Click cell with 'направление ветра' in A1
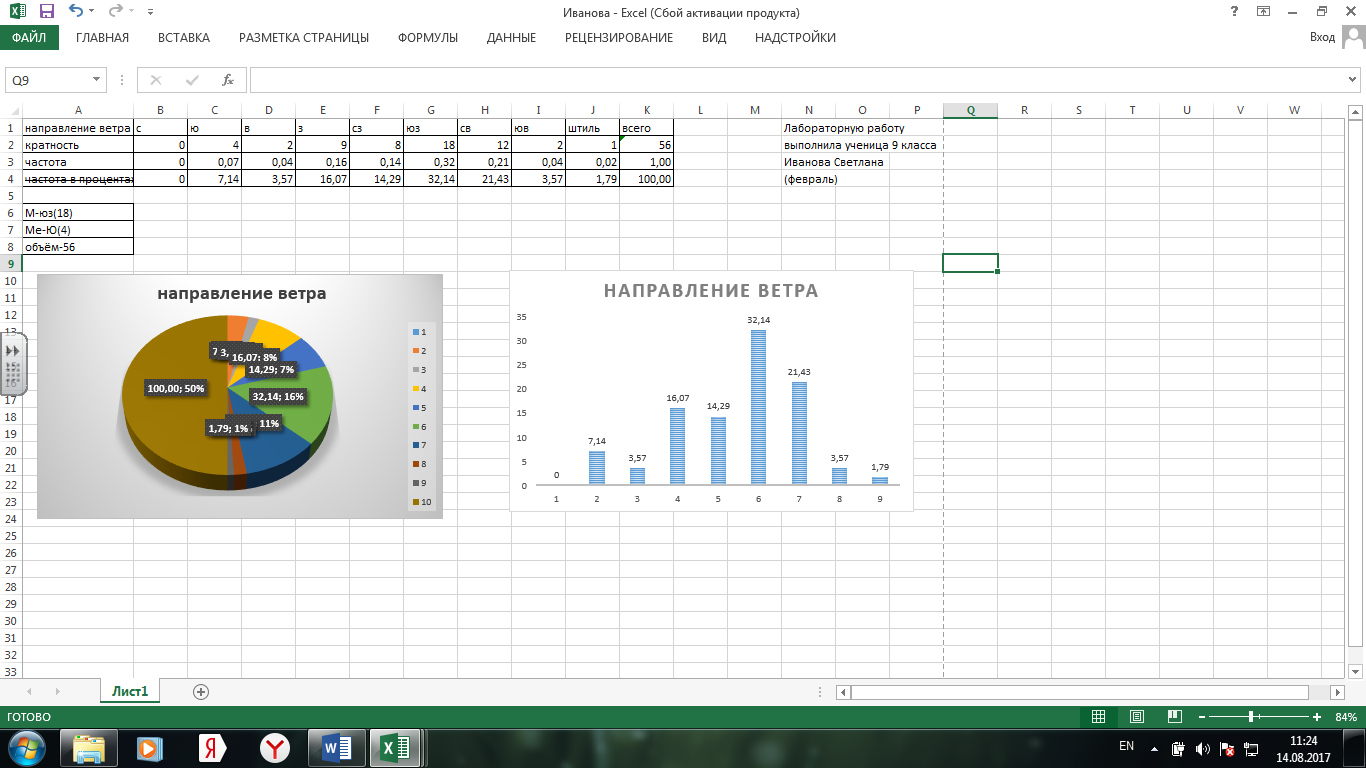1366x768 pixels. (x=78, y=128)
